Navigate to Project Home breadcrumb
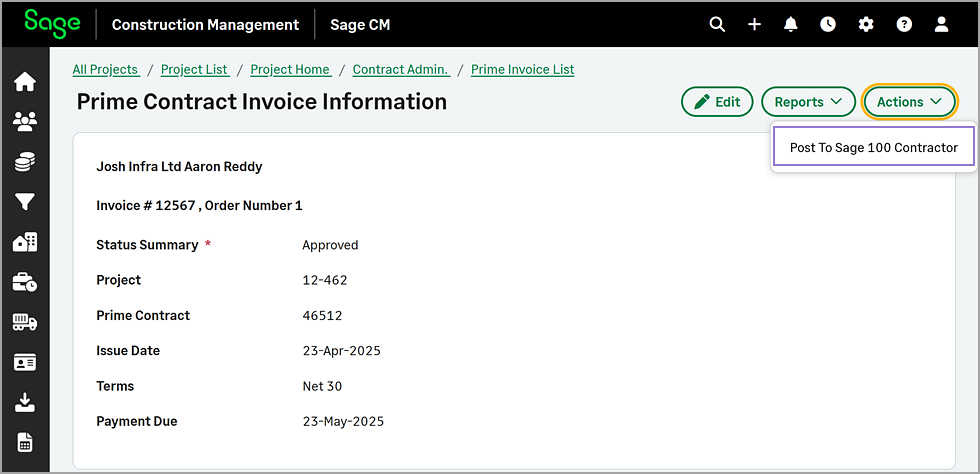Screen dimensions: 980x474 pos(291,69)
